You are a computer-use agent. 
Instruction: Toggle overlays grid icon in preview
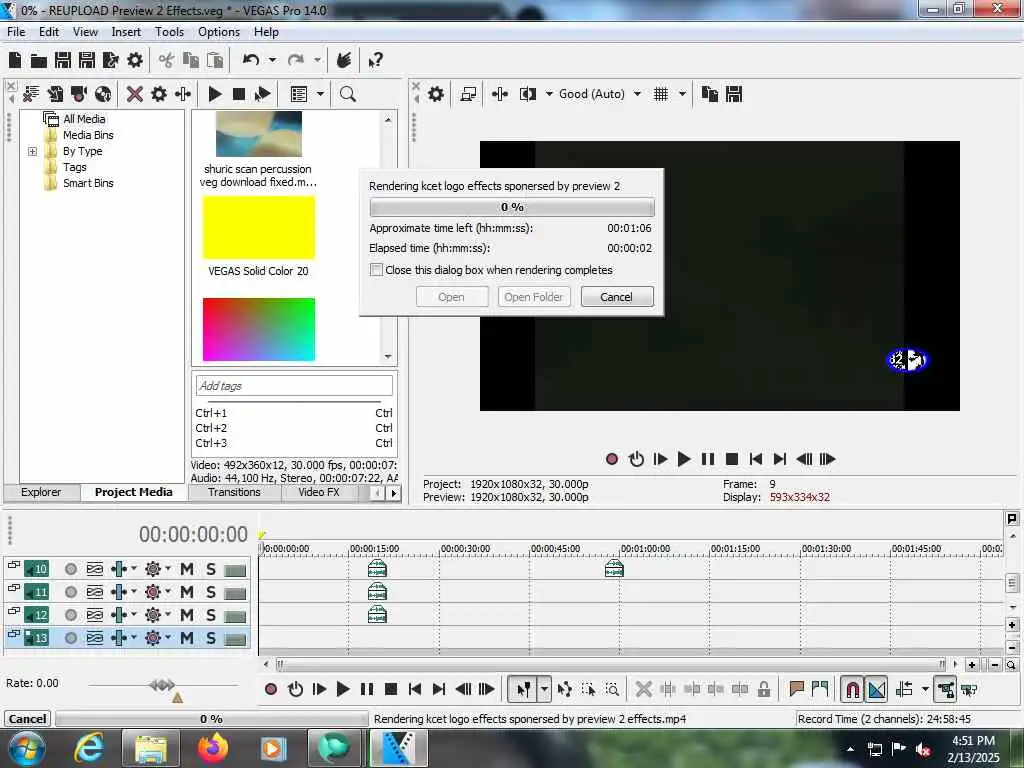pyautogui.click(x=661, y=94)
